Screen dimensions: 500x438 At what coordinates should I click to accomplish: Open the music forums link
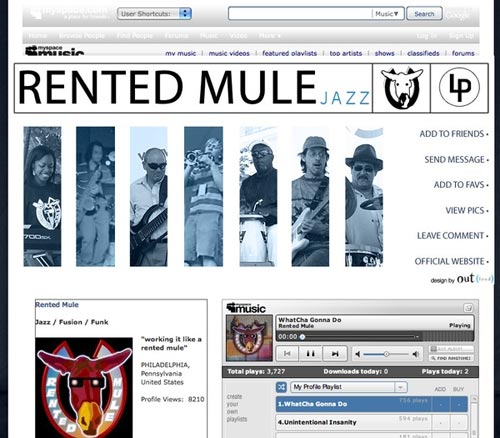(463, 53)
